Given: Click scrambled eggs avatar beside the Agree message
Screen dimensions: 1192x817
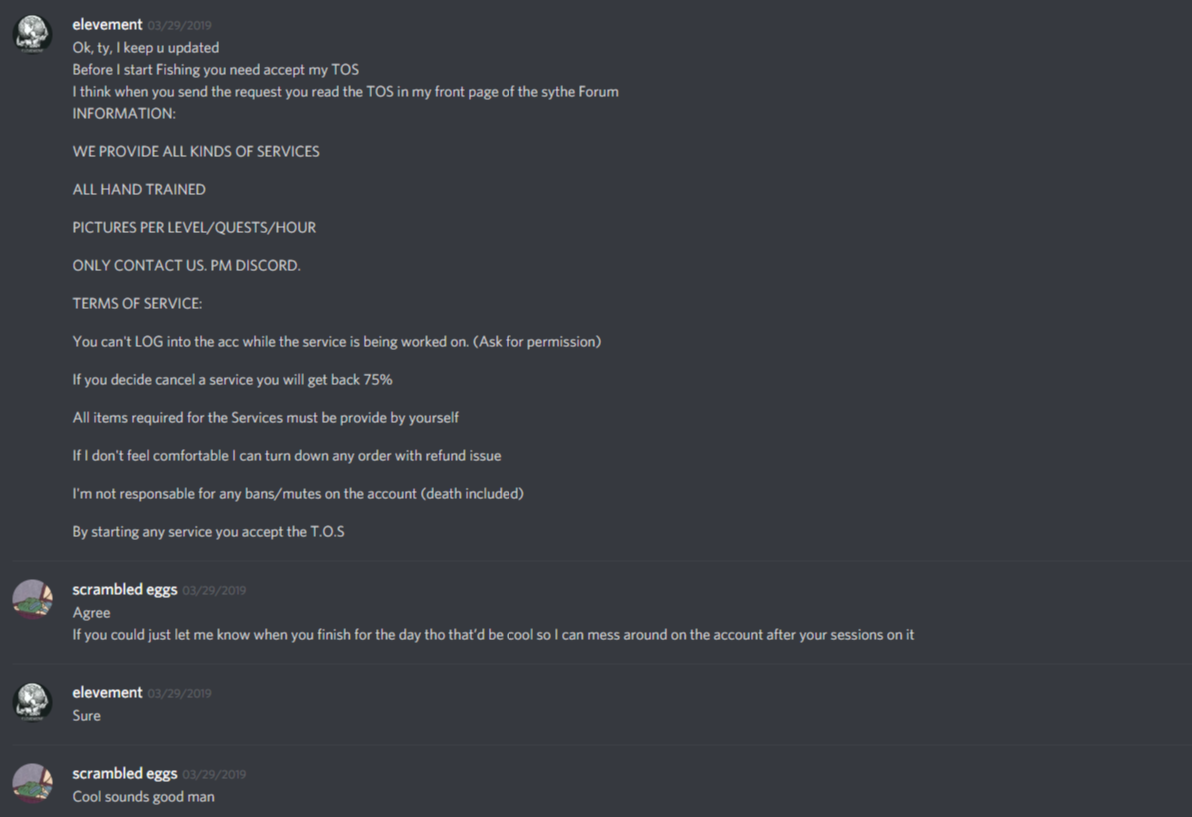Looking at the screenshot, I should click(x=33, y=599).
